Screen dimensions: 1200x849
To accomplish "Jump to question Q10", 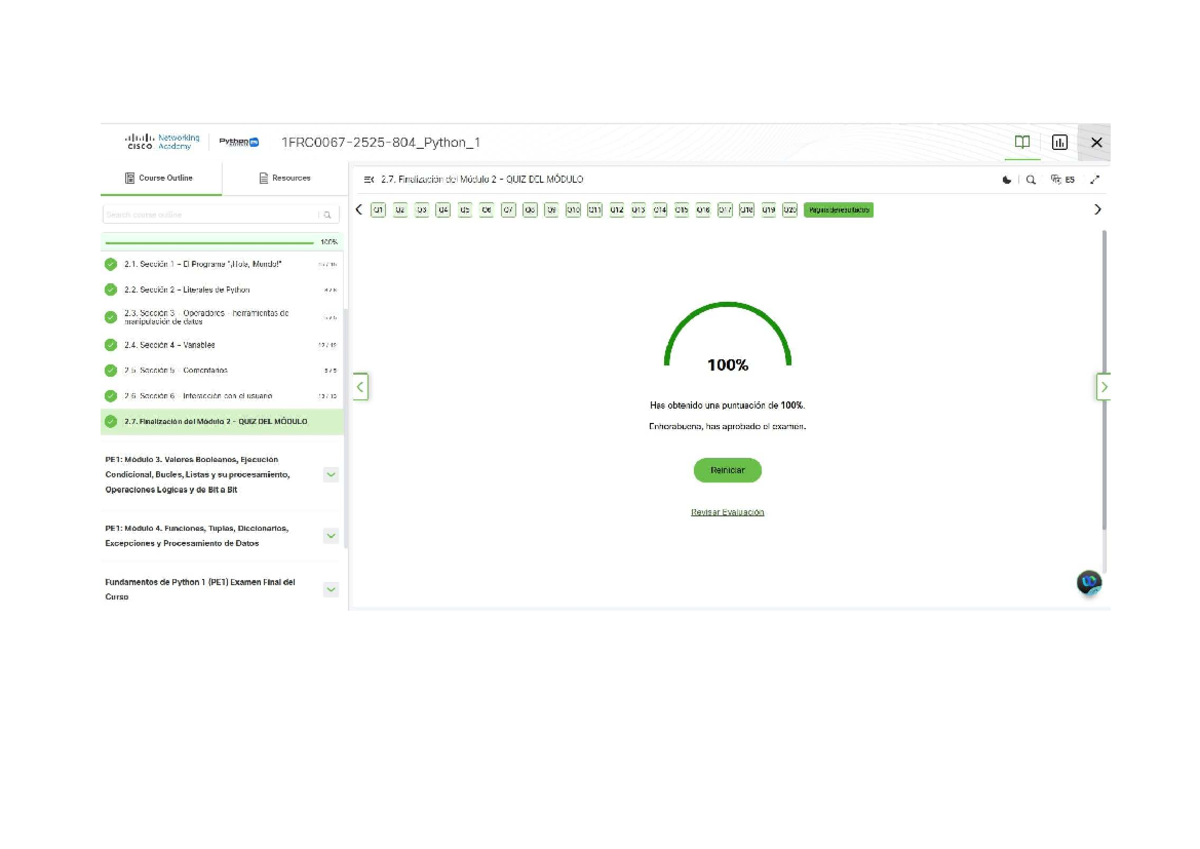I will click(573, 210).
